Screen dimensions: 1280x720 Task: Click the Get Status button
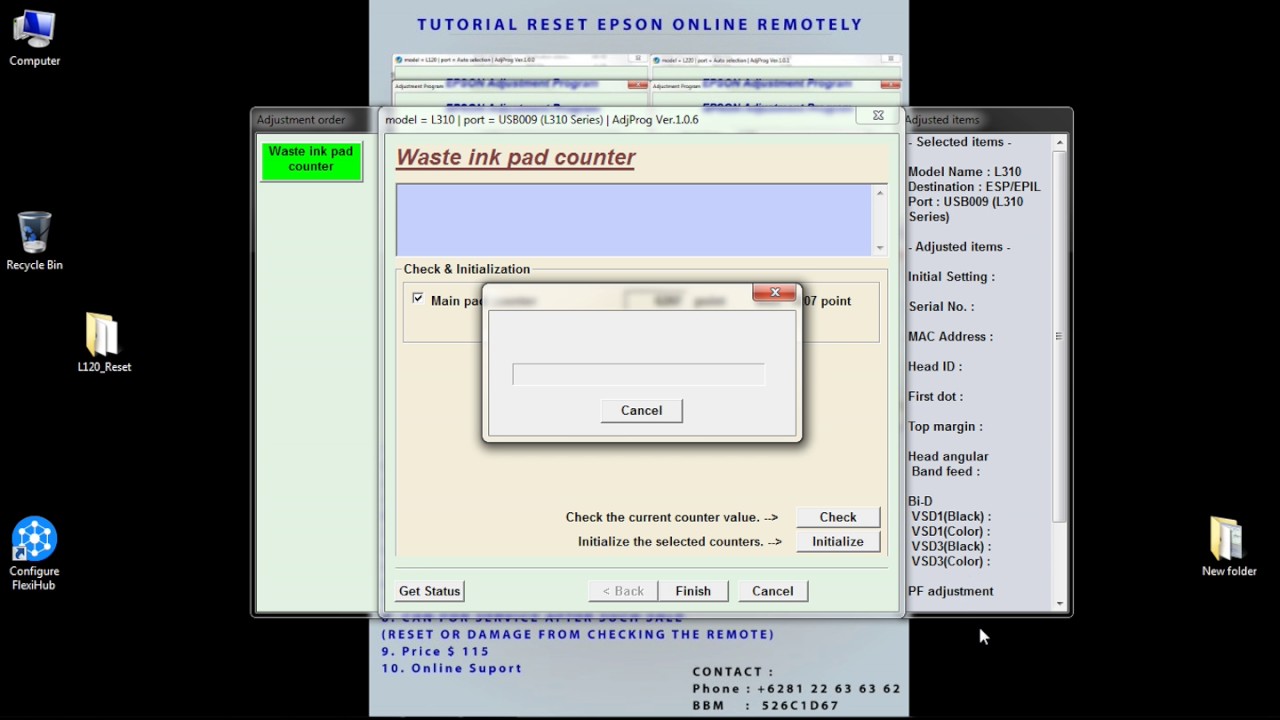point(430,591)
